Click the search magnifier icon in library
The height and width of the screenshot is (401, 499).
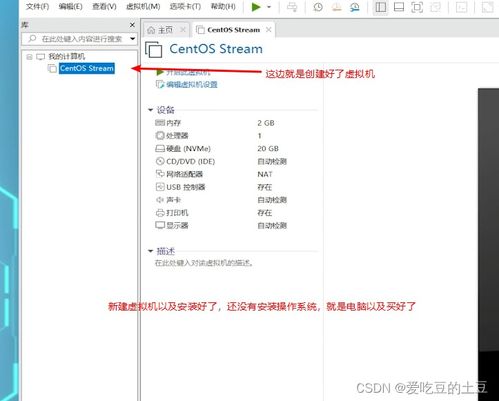point(32,39)
